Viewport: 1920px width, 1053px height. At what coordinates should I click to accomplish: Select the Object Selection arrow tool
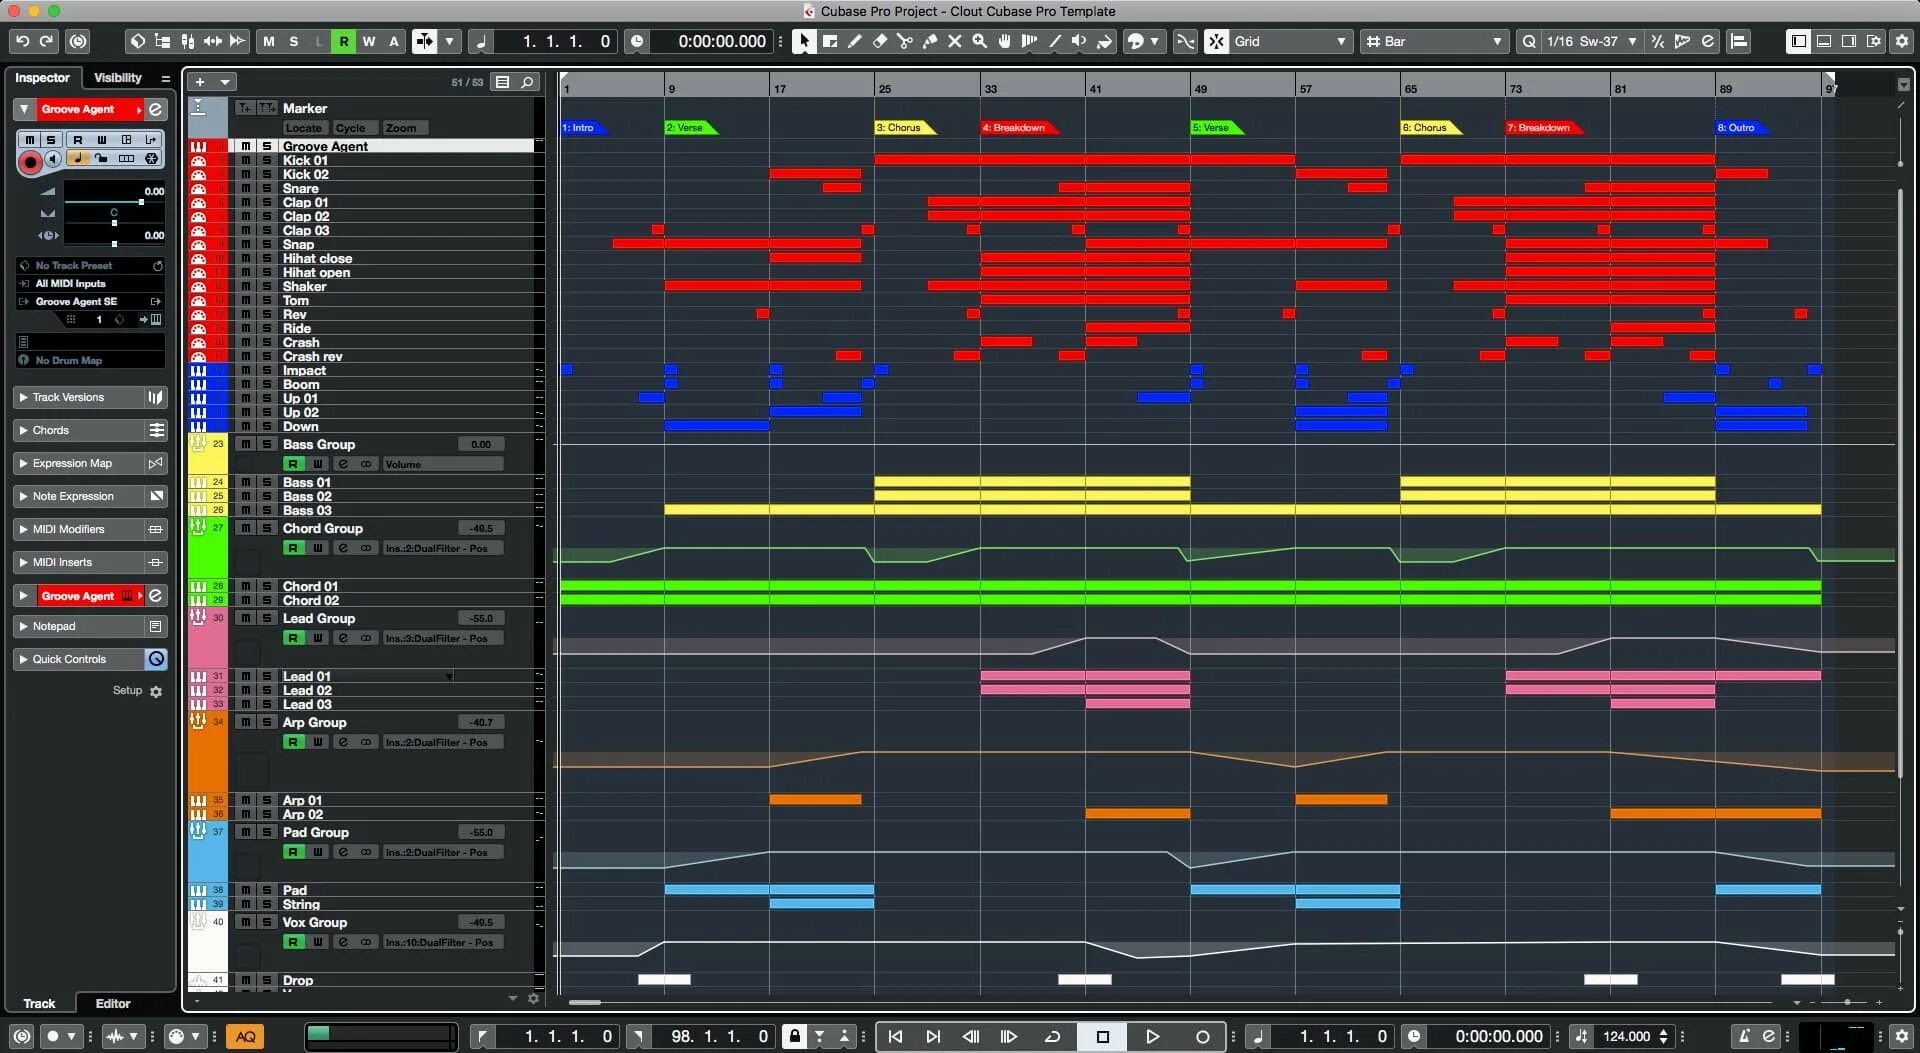coord(804,41)
